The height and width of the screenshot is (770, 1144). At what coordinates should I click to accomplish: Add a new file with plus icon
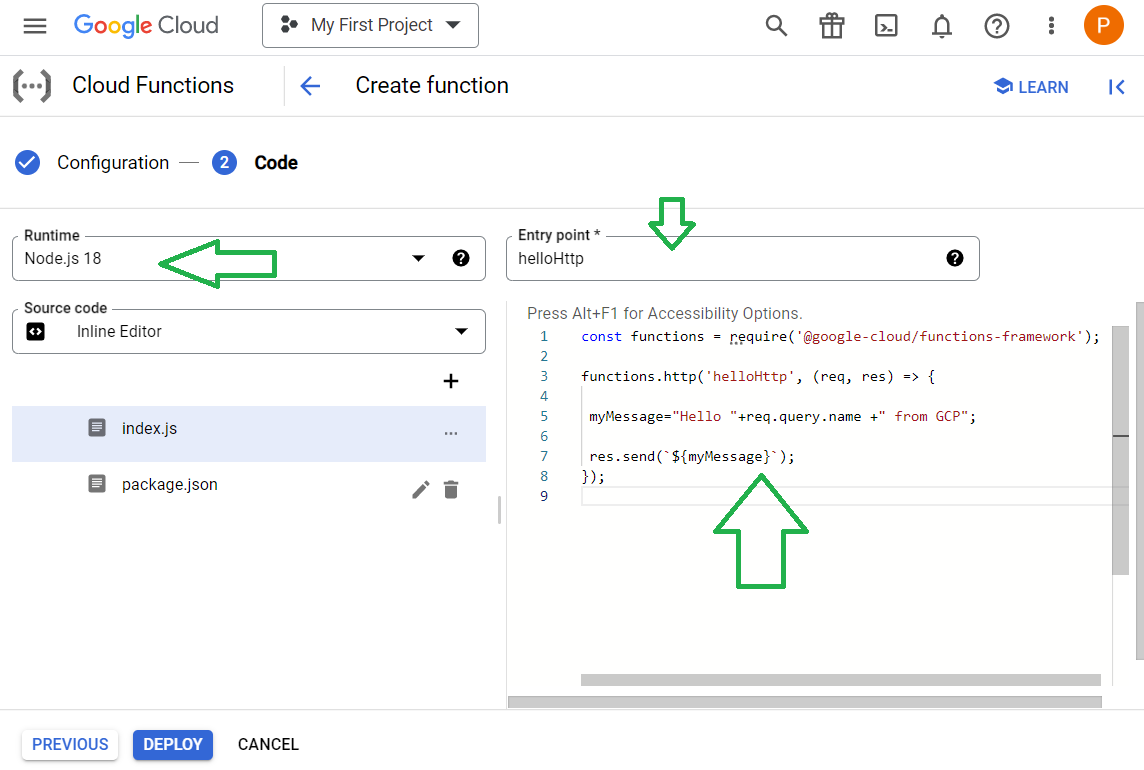click(x=451, y=381)
